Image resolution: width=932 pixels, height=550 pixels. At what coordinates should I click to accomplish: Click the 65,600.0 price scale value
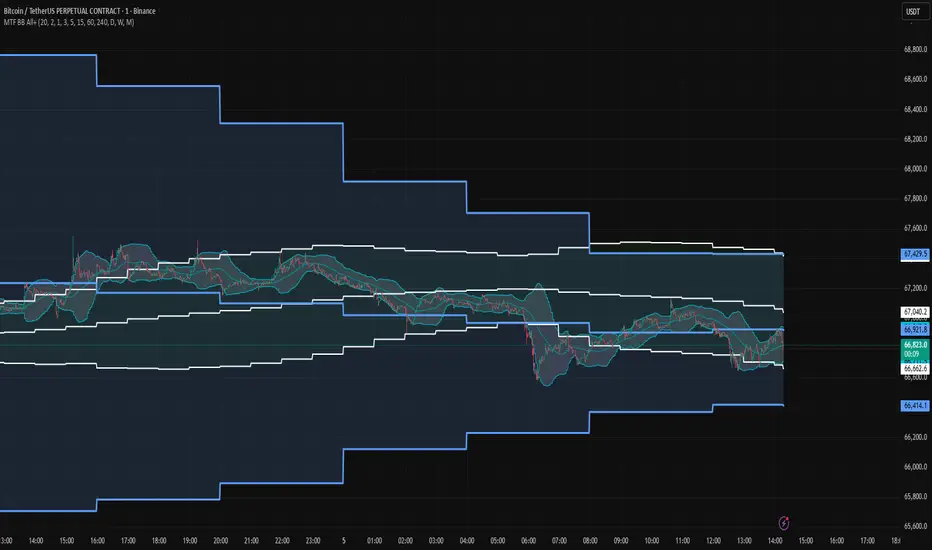915,526
